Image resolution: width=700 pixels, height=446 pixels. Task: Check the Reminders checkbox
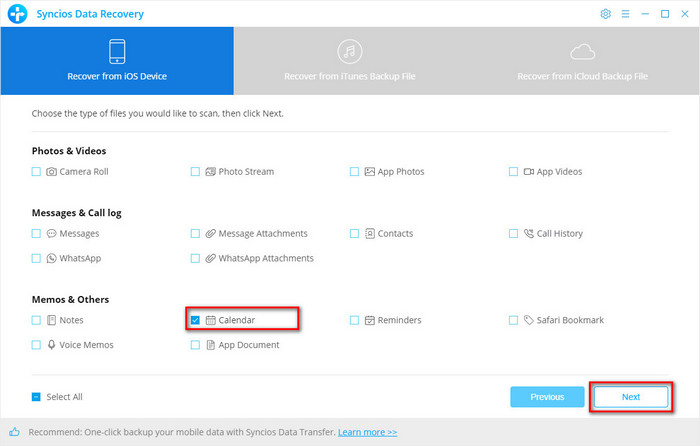(x=354, y=320)
